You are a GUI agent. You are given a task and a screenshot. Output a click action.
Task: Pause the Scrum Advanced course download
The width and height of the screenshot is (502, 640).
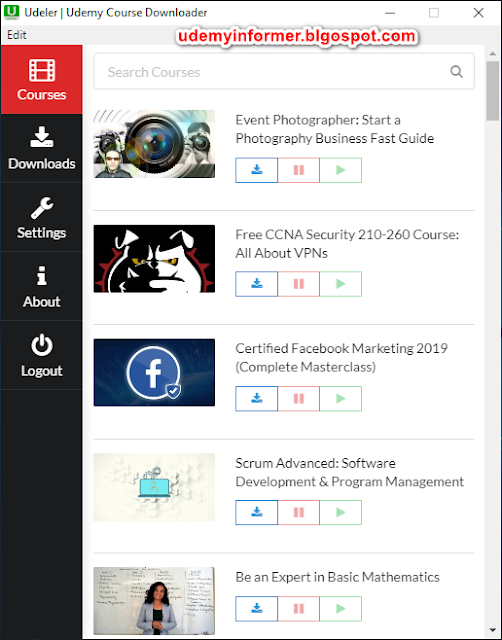coord(298,512)
